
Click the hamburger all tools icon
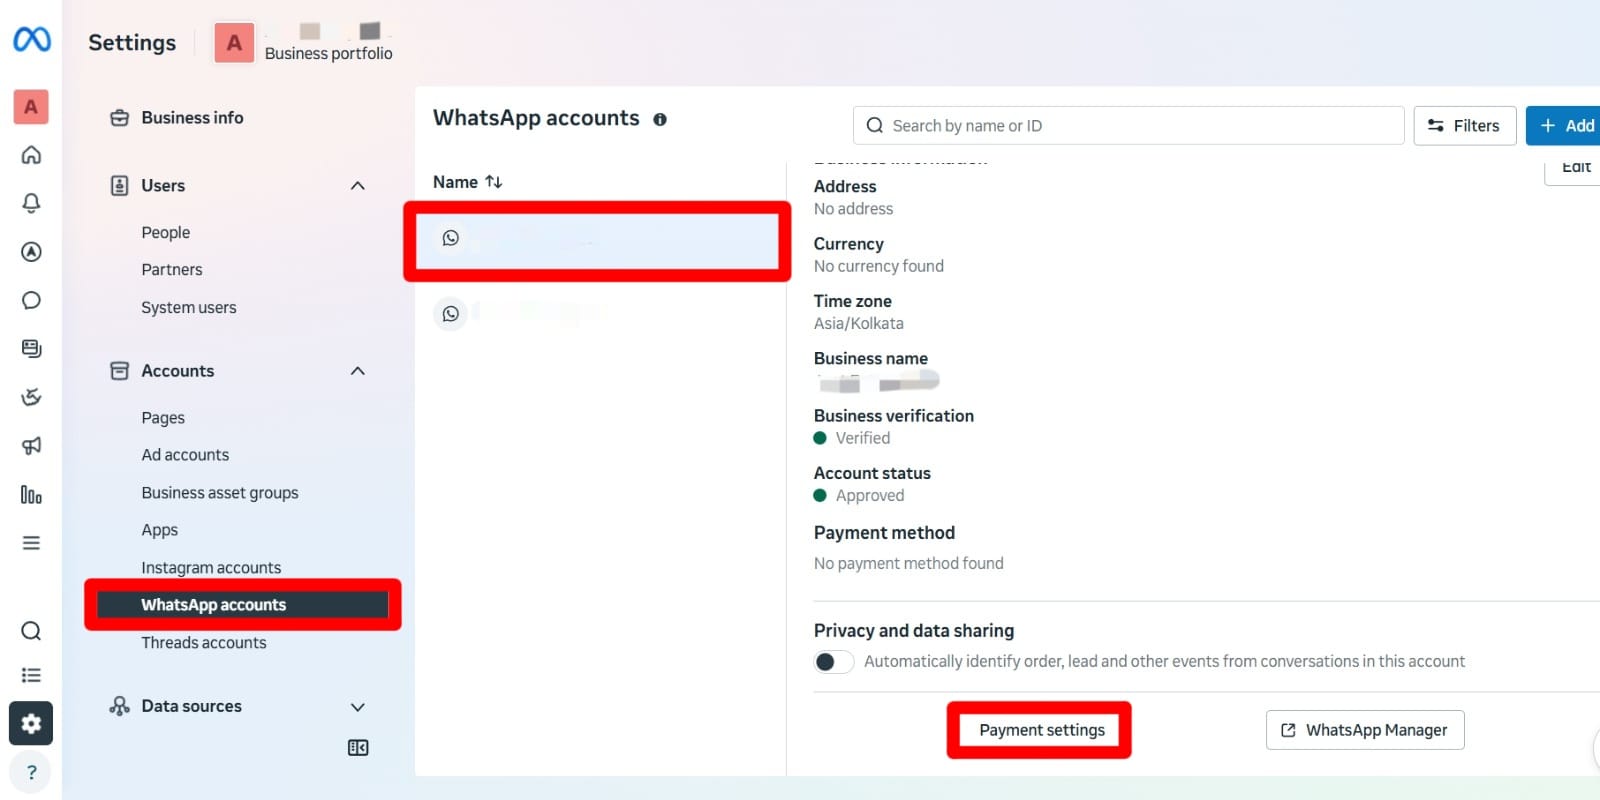[31, 543]
